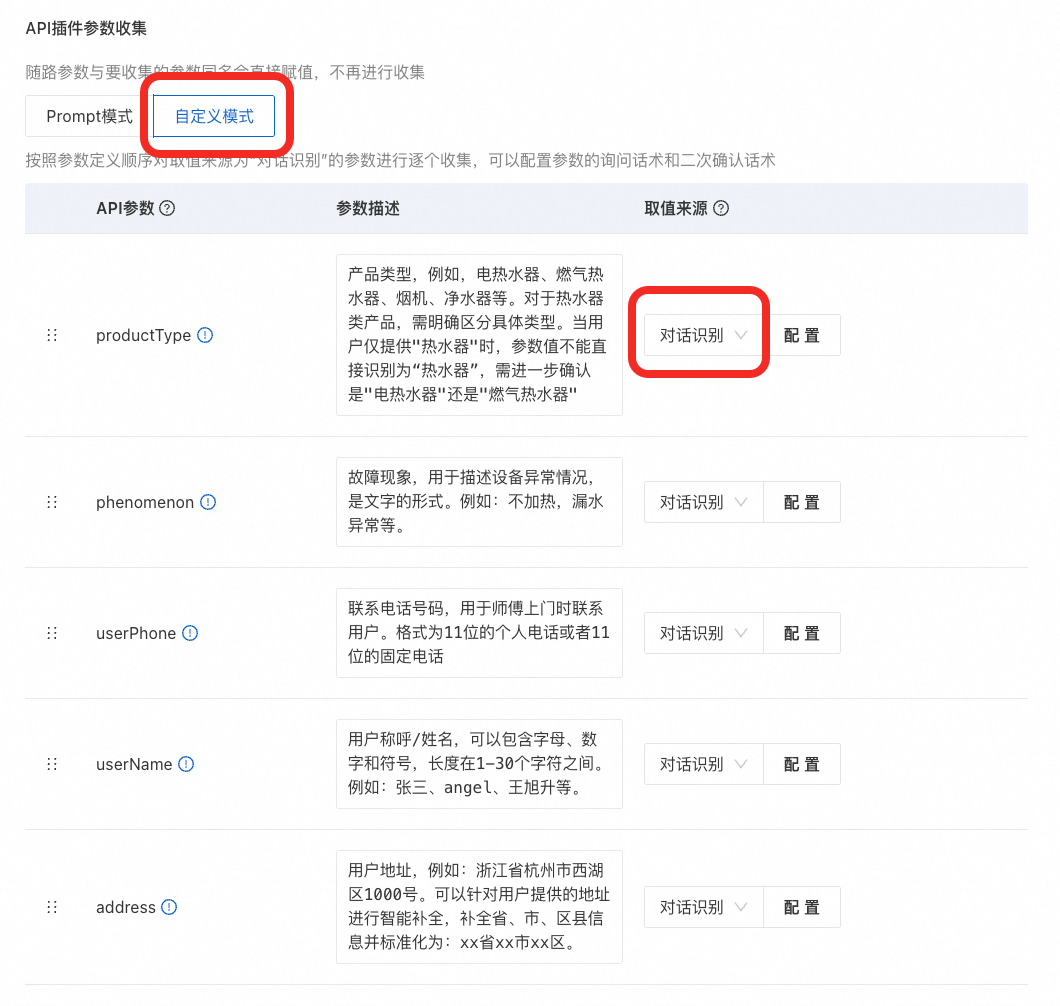Click the userPhone parameter name
This screenshot has height=1006, width=1060.
point(136,633)
